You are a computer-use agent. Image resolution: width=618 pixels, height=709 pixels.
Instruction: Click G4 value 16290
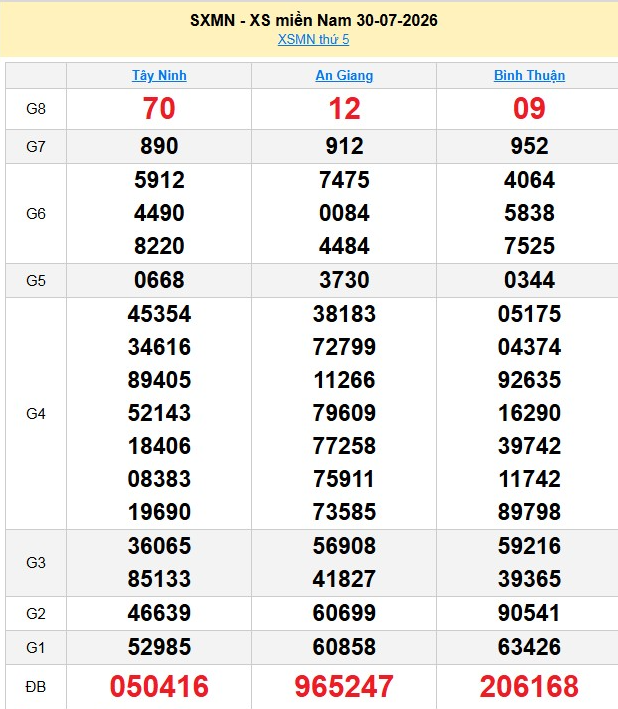[529, 413]
